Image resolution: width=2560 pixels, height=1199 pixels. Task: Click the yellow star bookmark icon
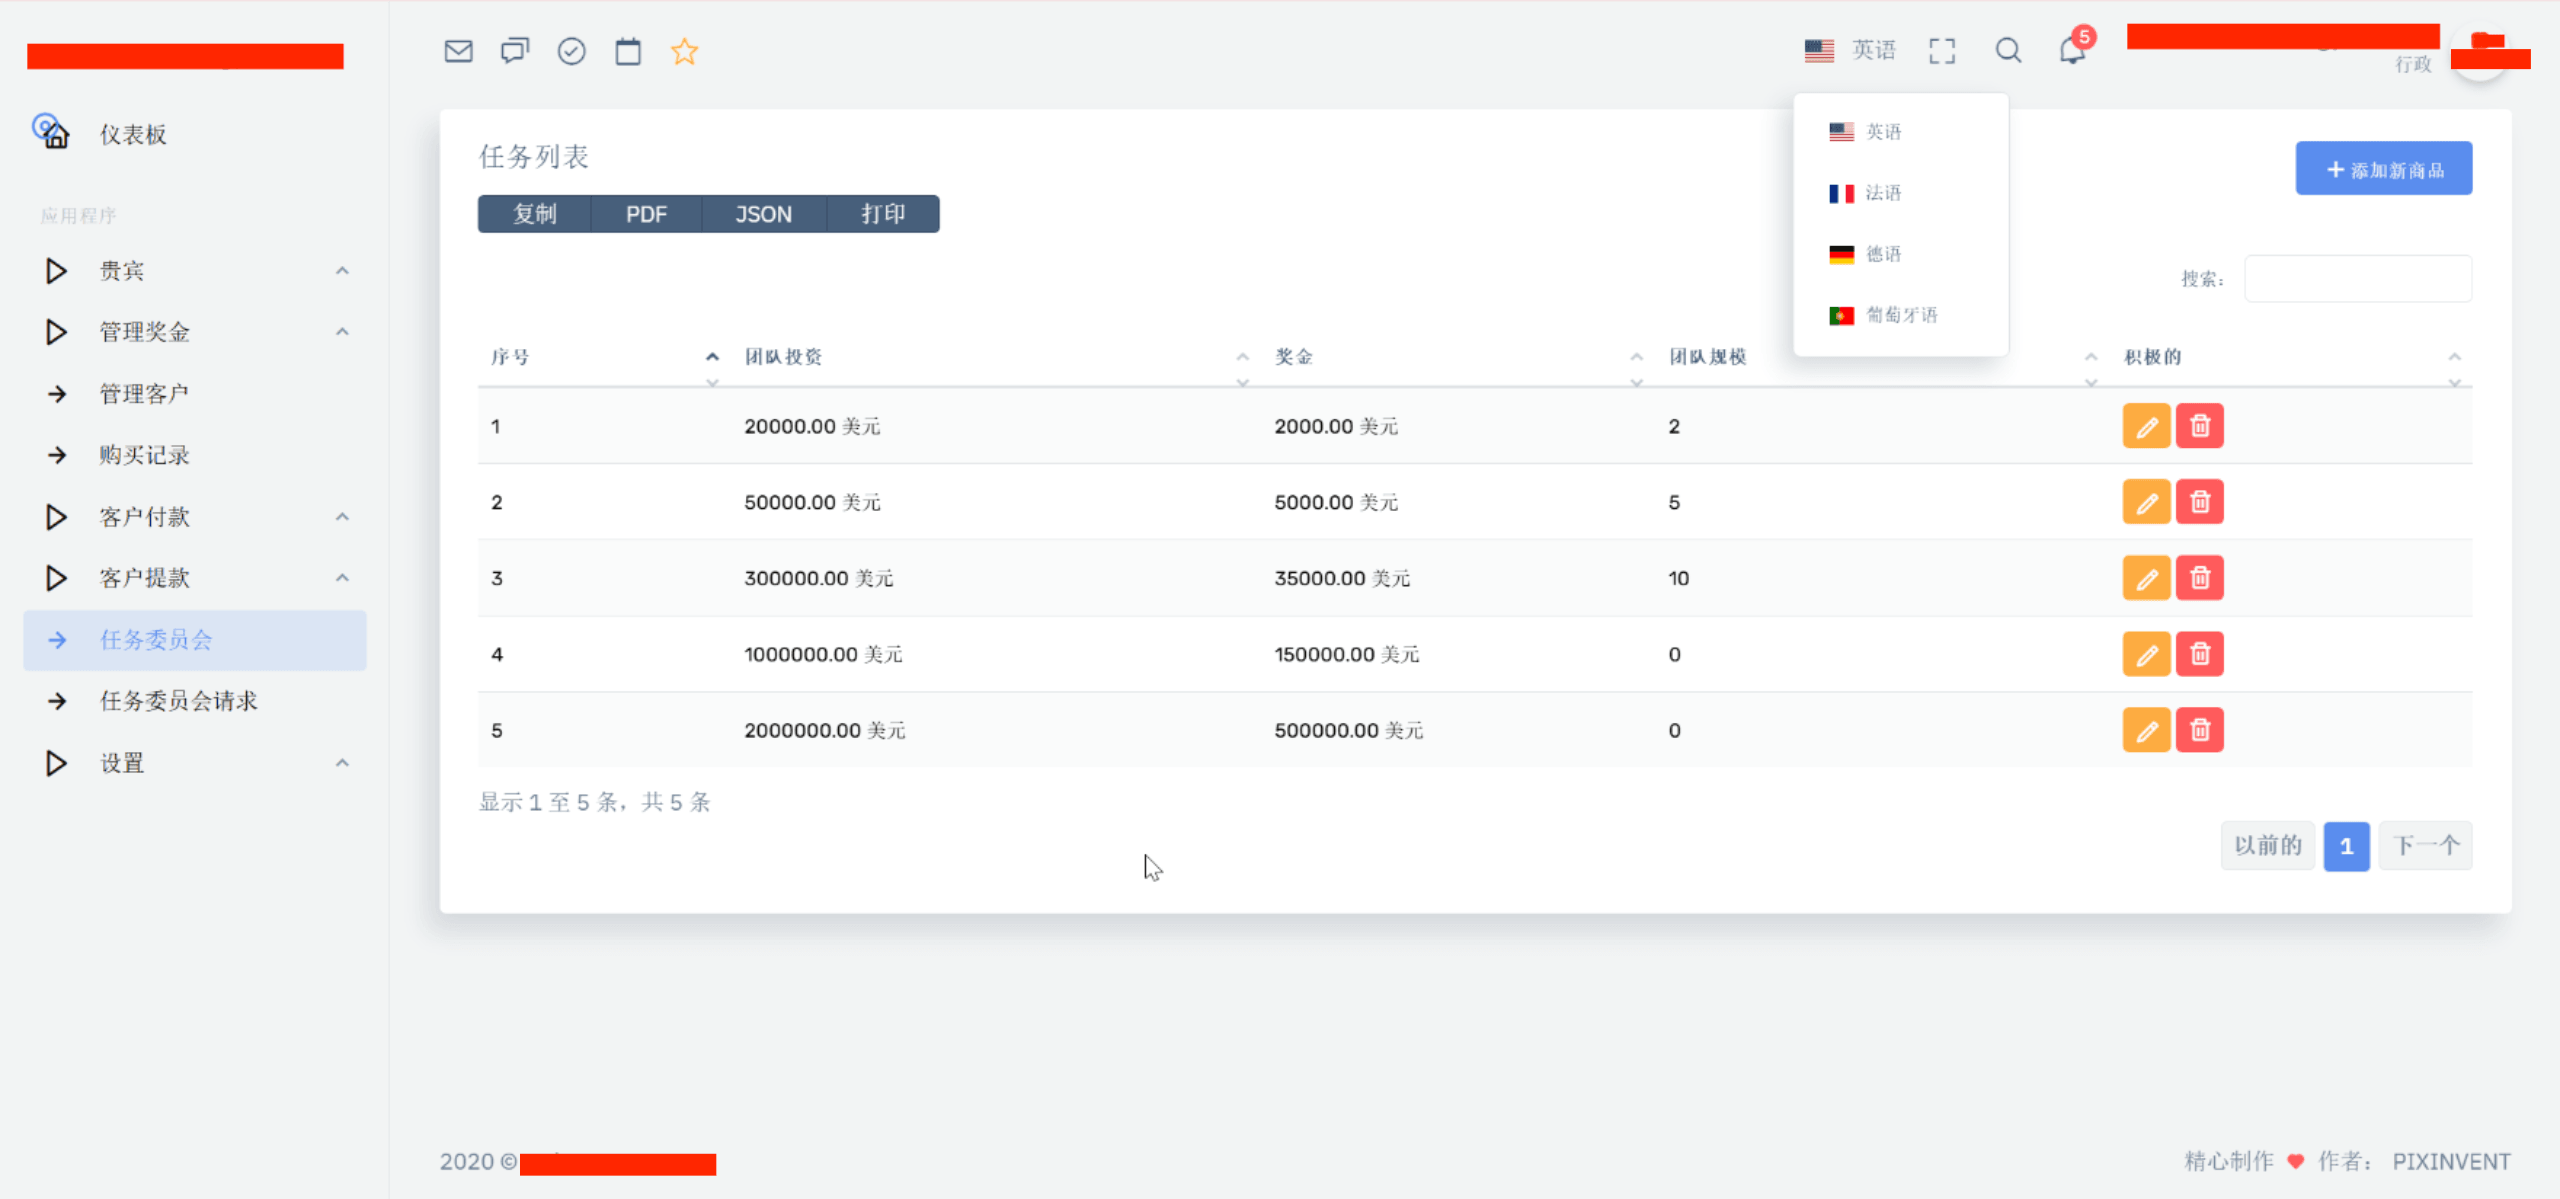click(685, 51)
